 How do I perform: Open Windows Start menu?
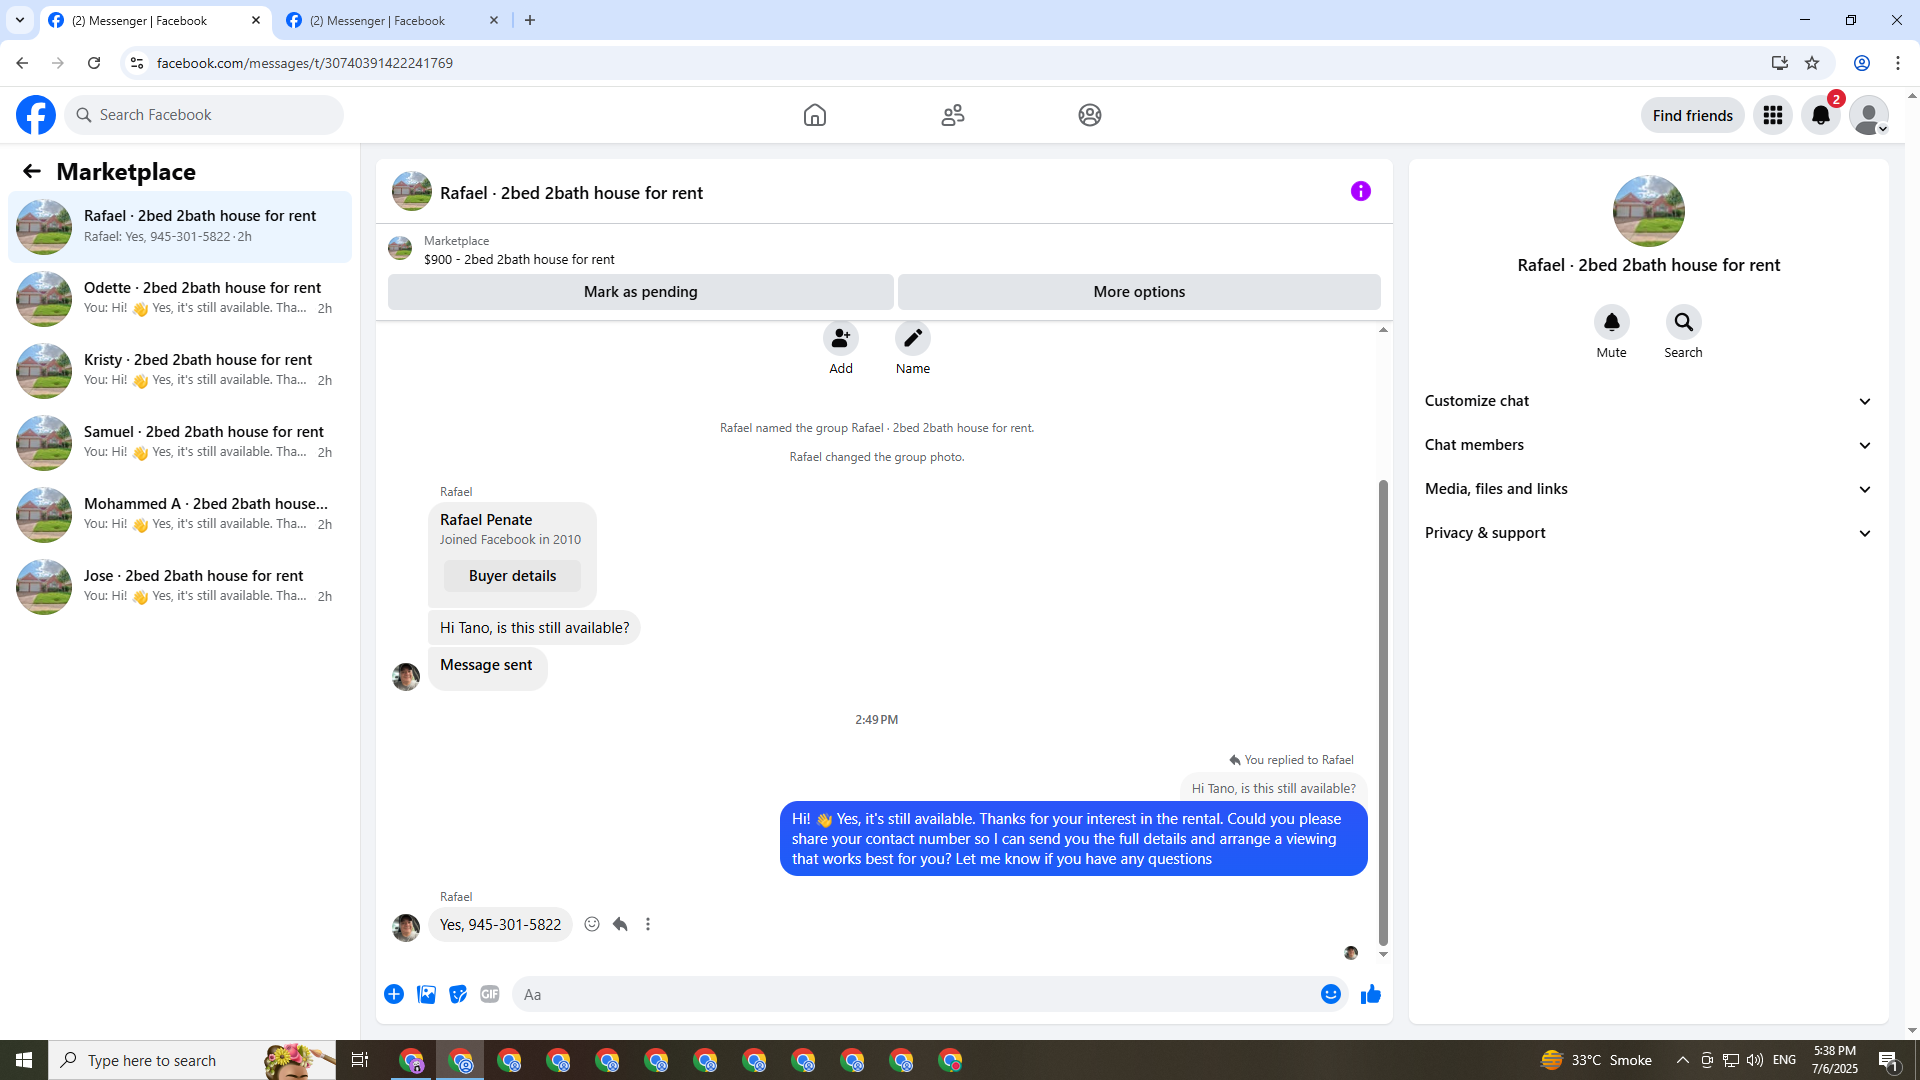[24, 1061]
